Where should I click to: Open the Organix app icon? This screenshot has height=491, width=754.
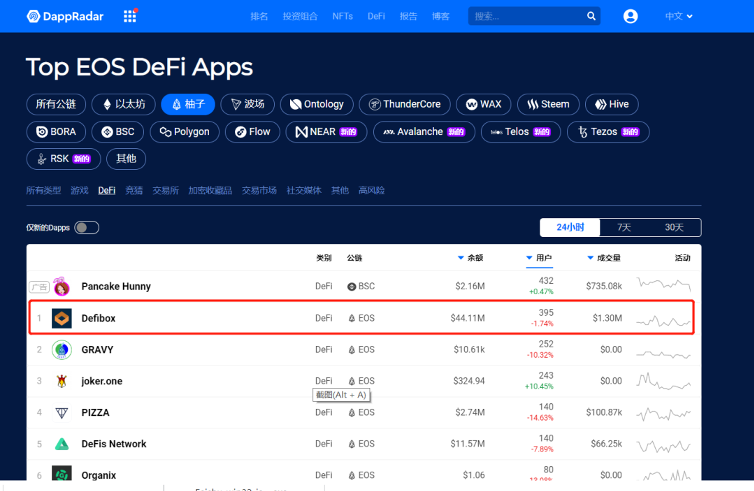[x=62, y=474]
